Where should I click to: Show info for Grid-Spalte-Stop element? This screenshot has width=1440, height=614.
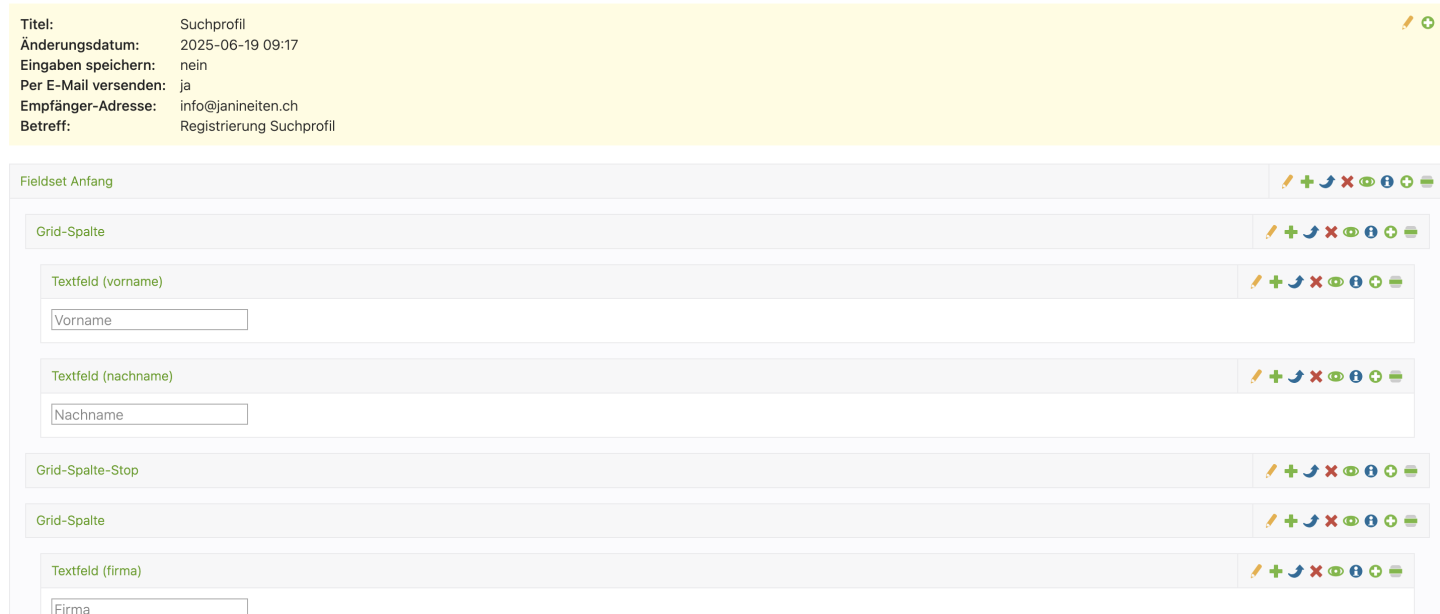(x=1371, y=471)
